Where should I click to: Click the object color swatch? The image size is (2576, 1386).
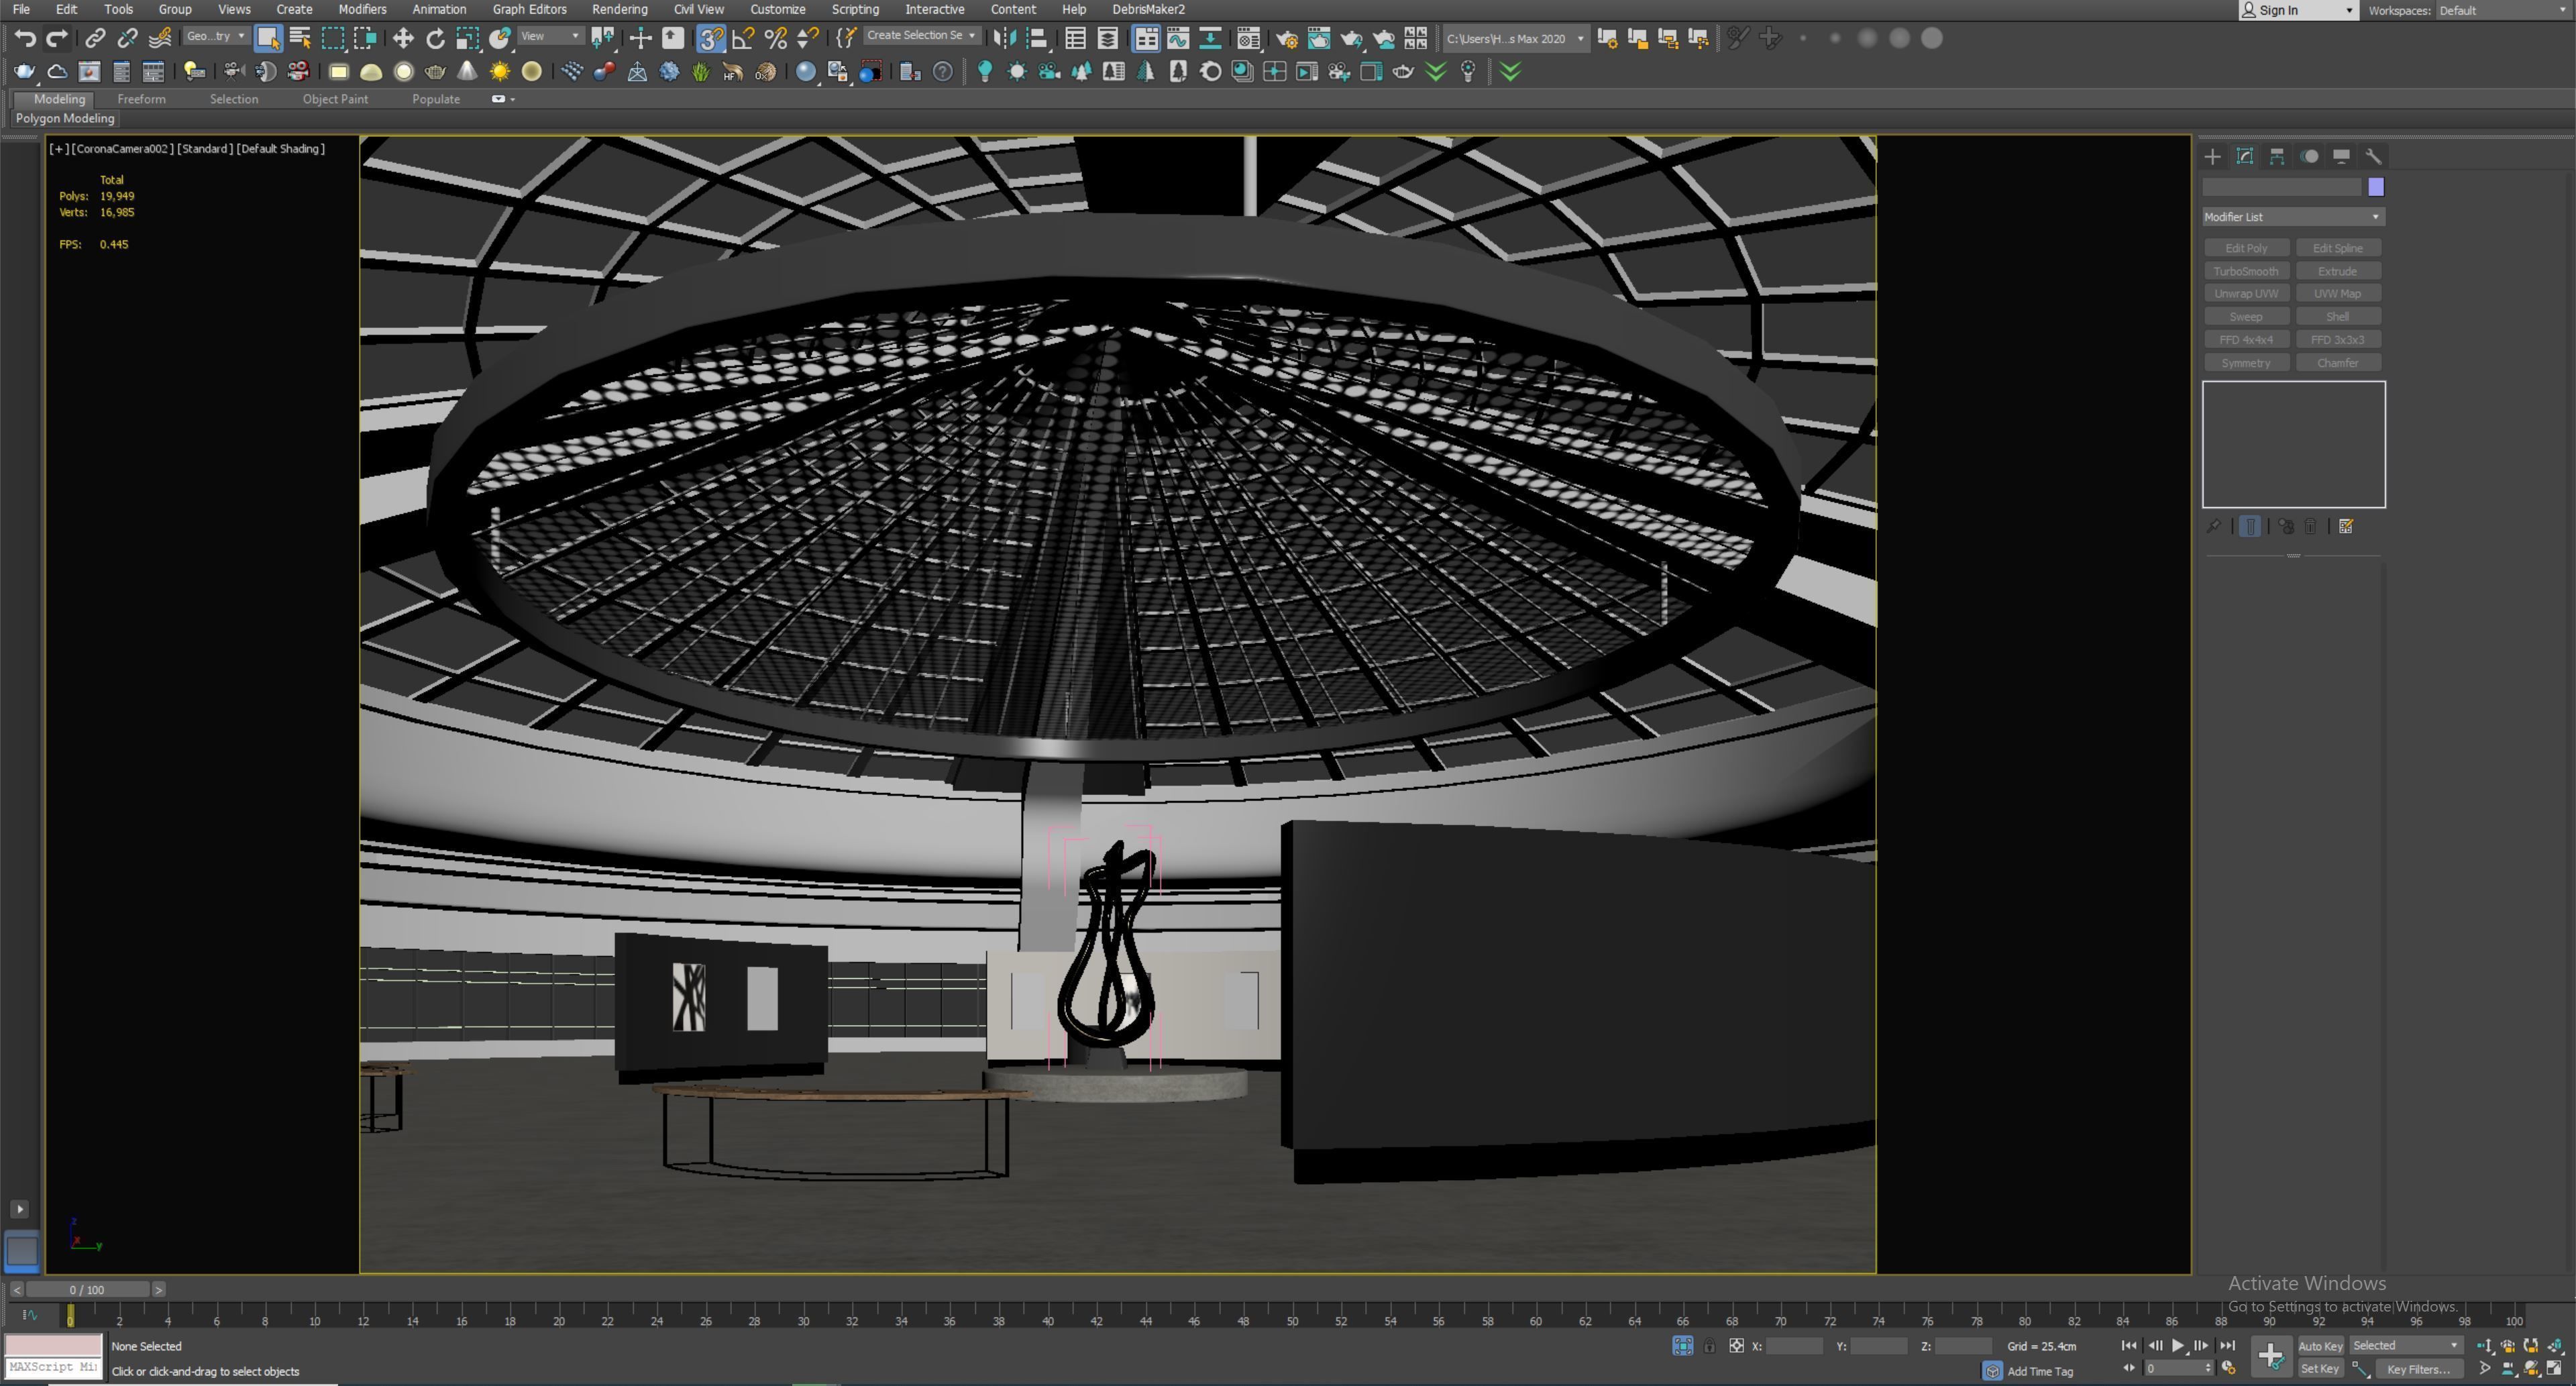(2376, 187)
